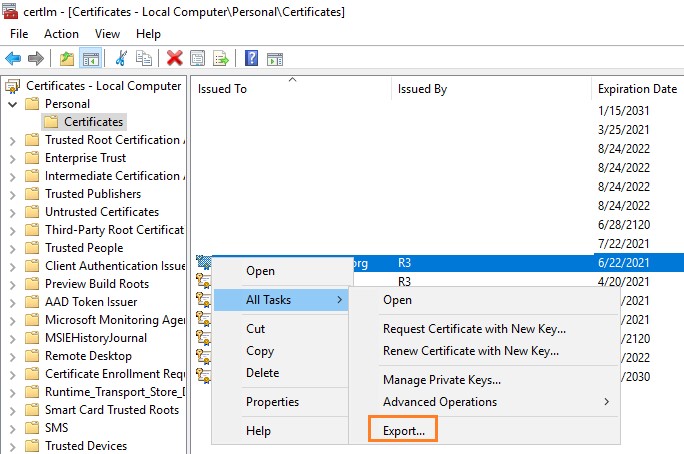
Task: Click the Up one level toolbar icon
Action: (x=67, y=58)
